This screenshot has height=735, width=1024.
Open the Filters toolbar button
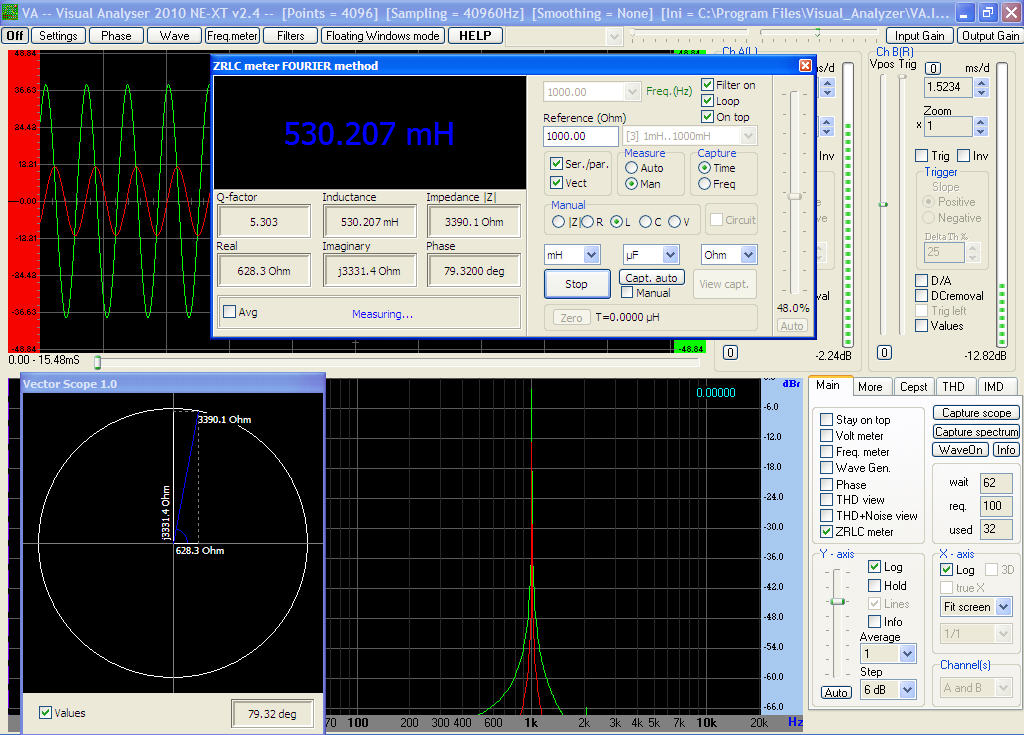point(291,35)
